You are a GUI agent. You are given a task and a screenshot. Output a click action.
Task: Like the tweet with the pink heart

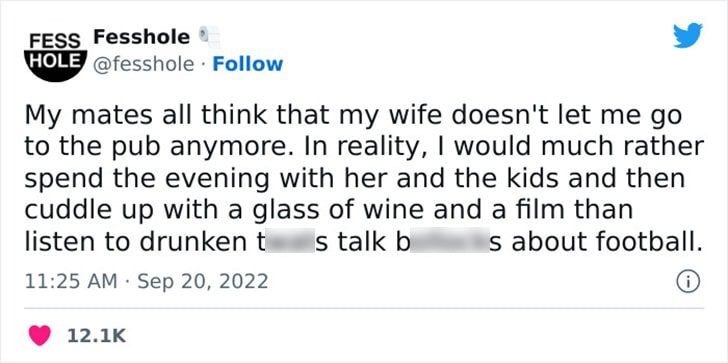click(40, 336)
